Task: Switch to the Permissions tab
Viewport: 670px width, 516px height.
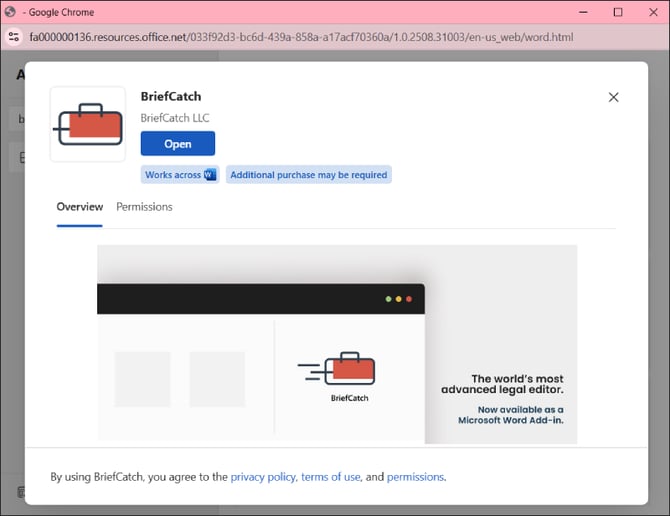Action: click(x=144, y=207)
